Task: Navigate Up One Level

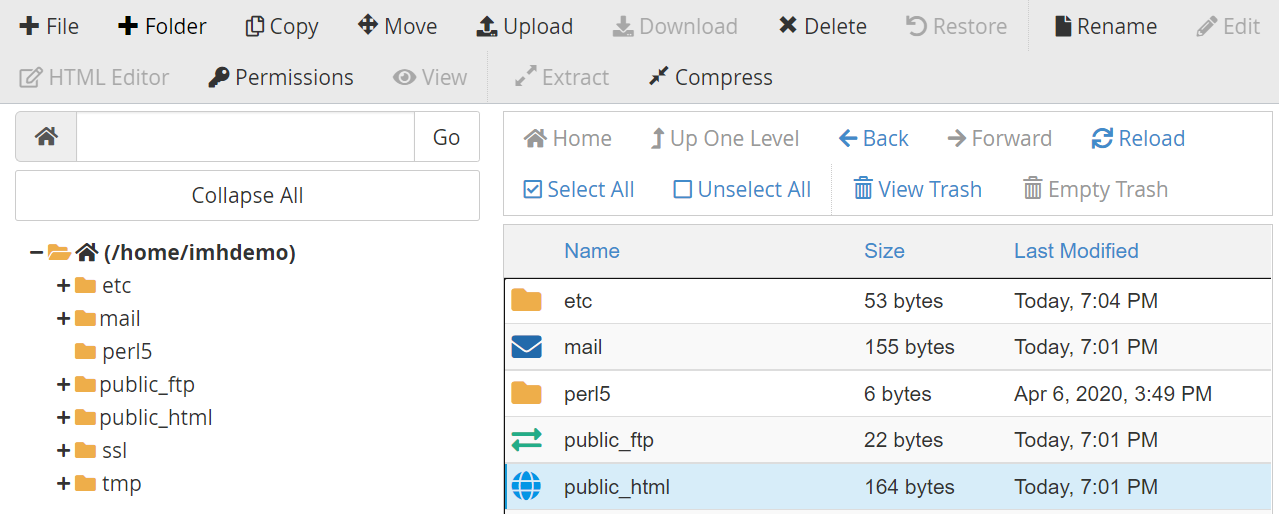Action: click(x=724, y=138)
